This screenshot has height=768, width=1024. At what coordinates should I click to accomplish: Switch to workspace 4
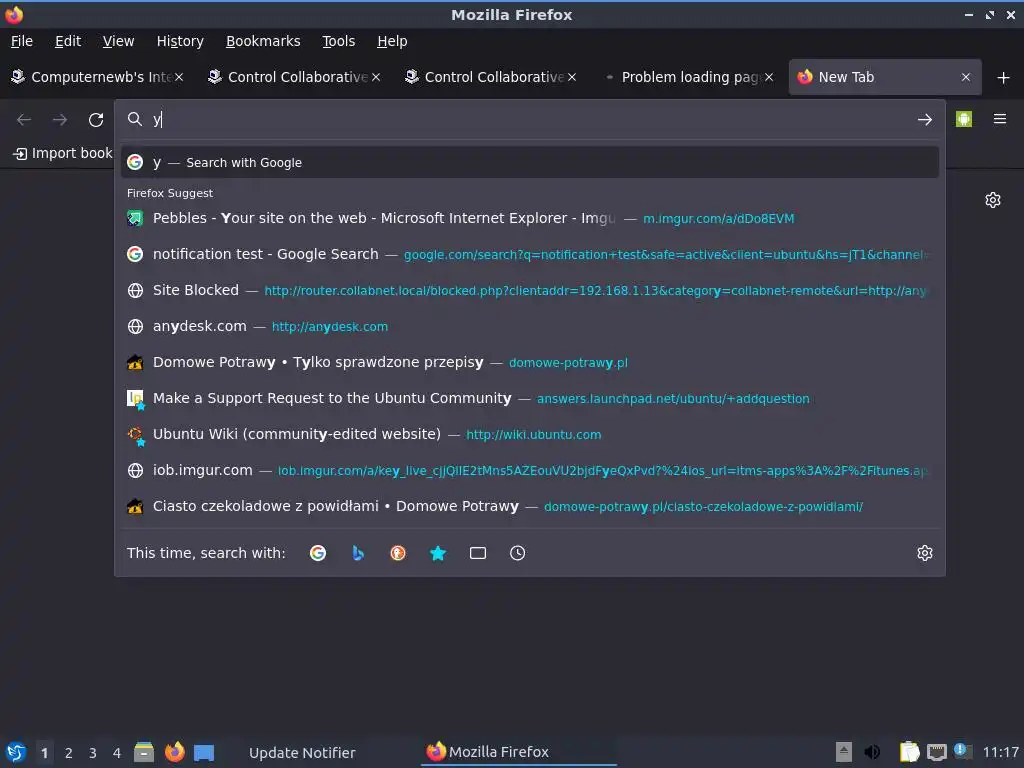[x=117, y=753]
